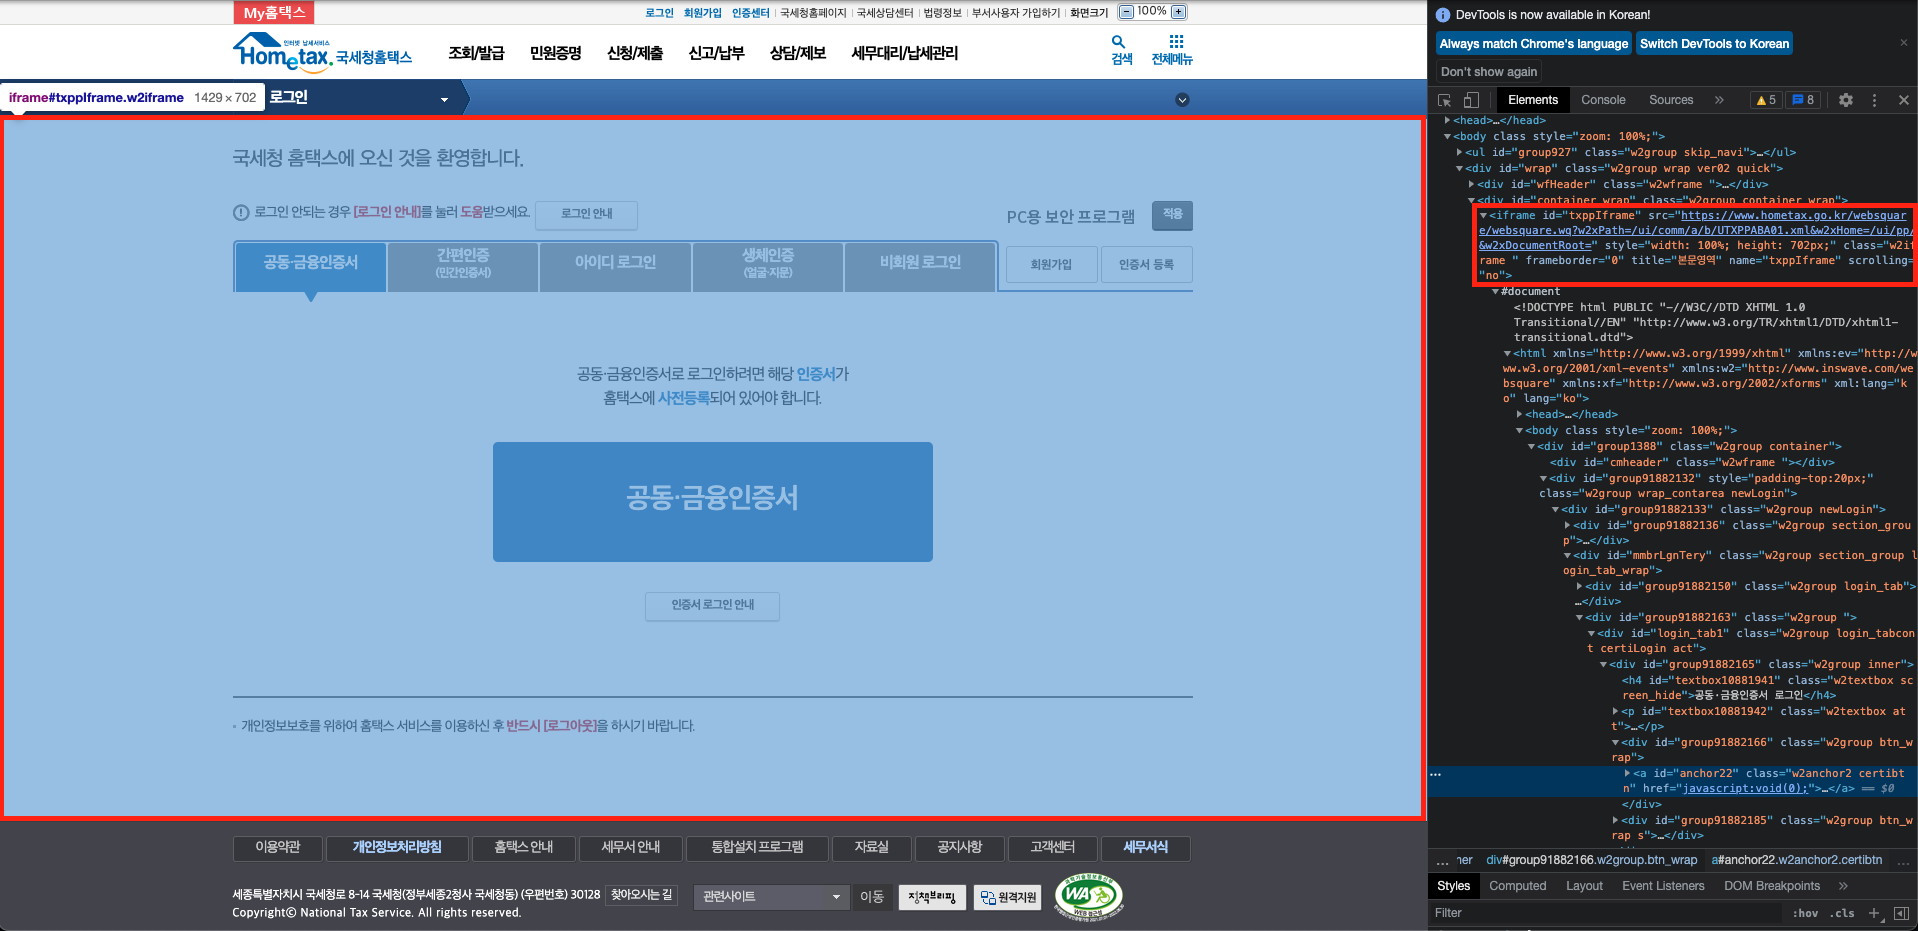Open the DOM Breakpoints tab

pos(1772,886)
